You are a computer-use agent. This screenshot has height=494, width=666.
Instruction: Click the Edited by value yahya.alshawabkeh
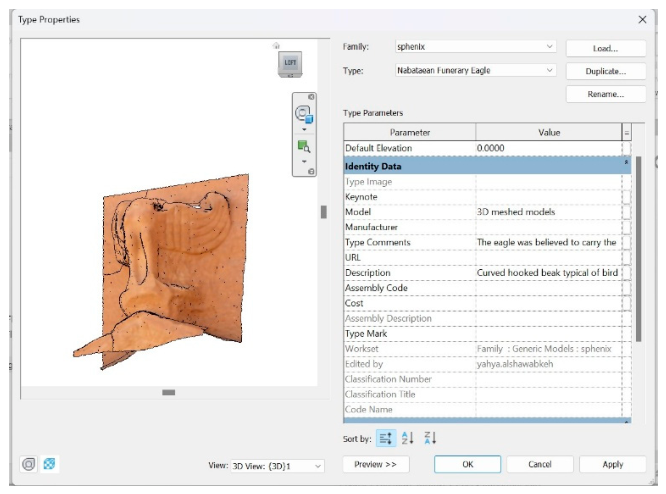515,364
